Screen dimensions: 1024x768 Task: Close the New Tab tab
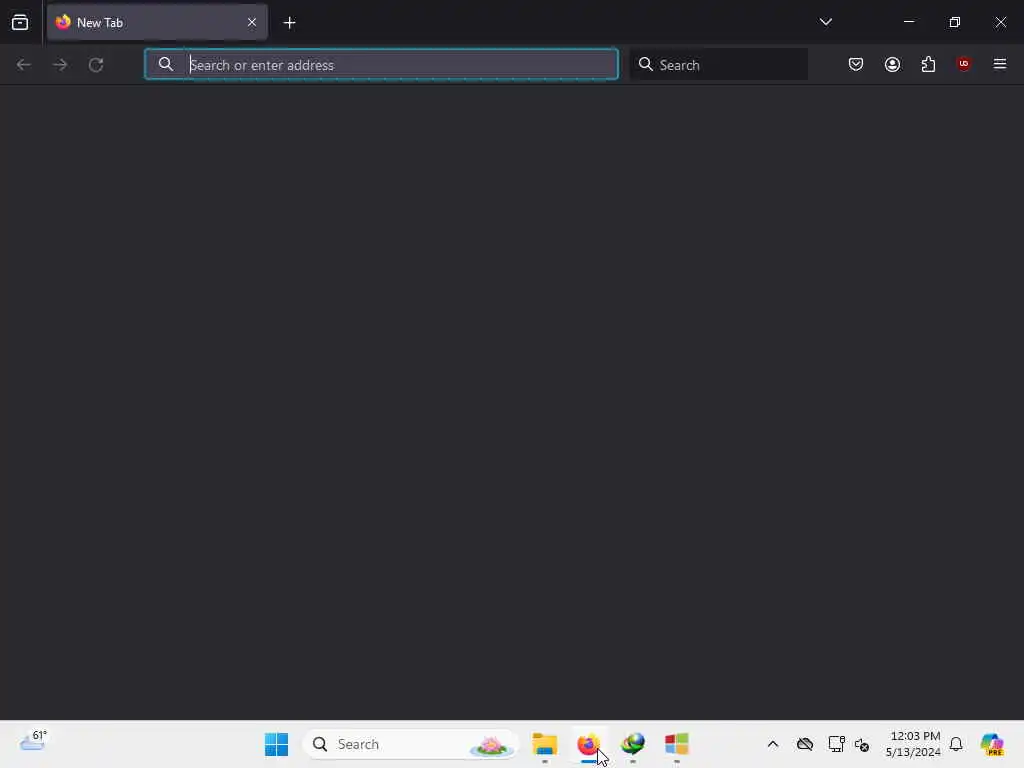[x=252, y=23]
